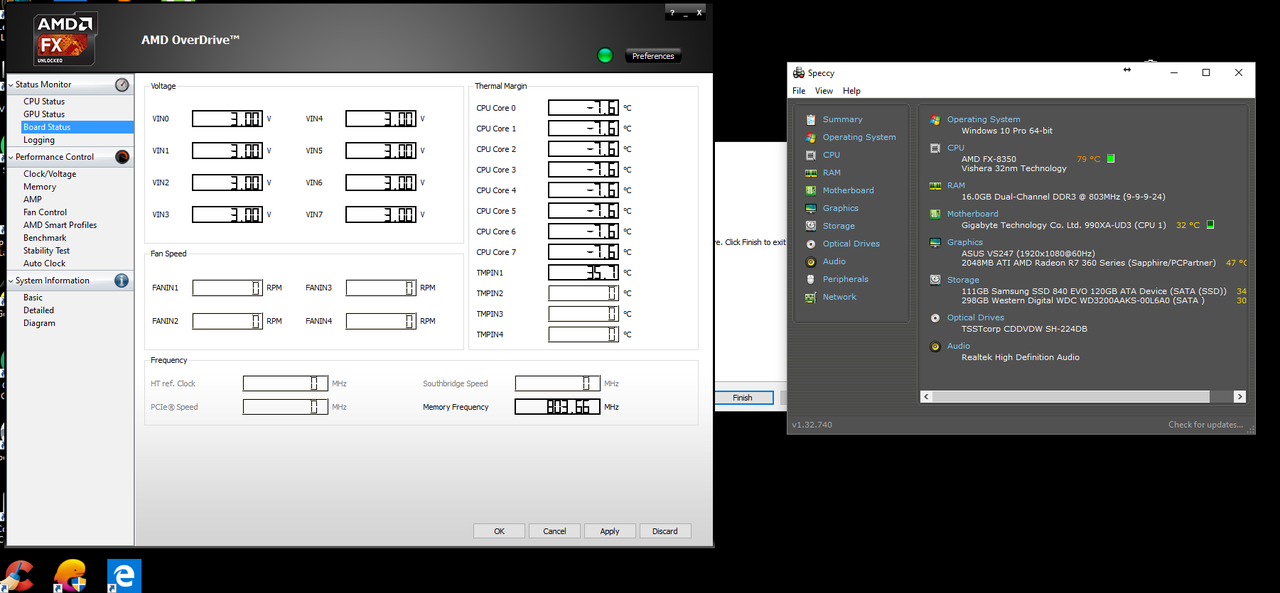Image resolution: width=1280 pixels, height=593 pixels.
Task: Click the Preferences button in AMD OverDrive
Action: [653, 56]
